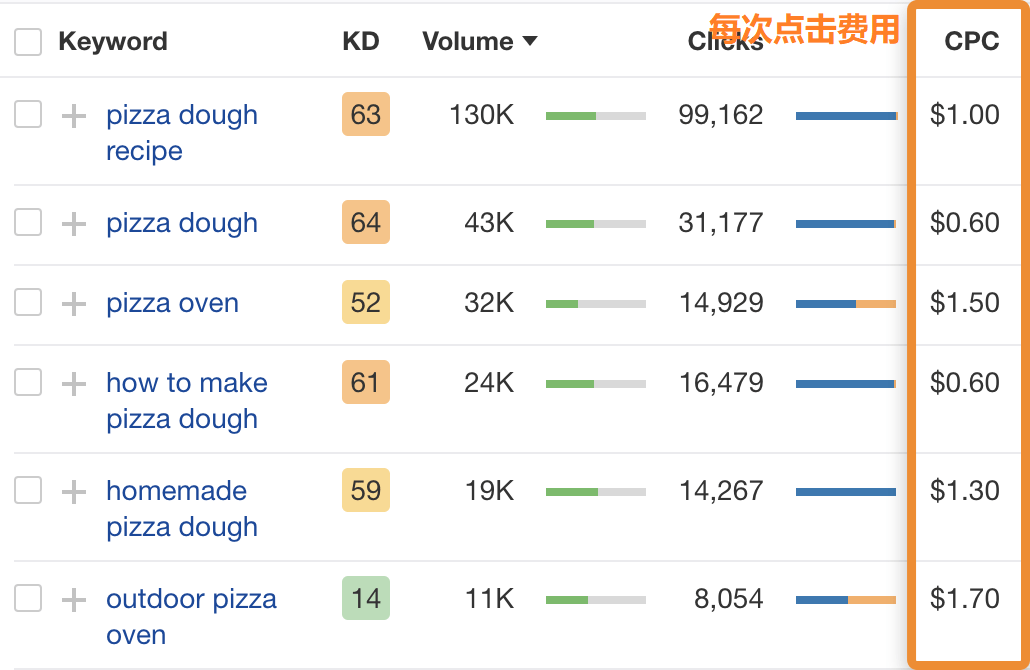
Task: Click the plus icon for "homemade pizza dough"
Action: [72, 491]
